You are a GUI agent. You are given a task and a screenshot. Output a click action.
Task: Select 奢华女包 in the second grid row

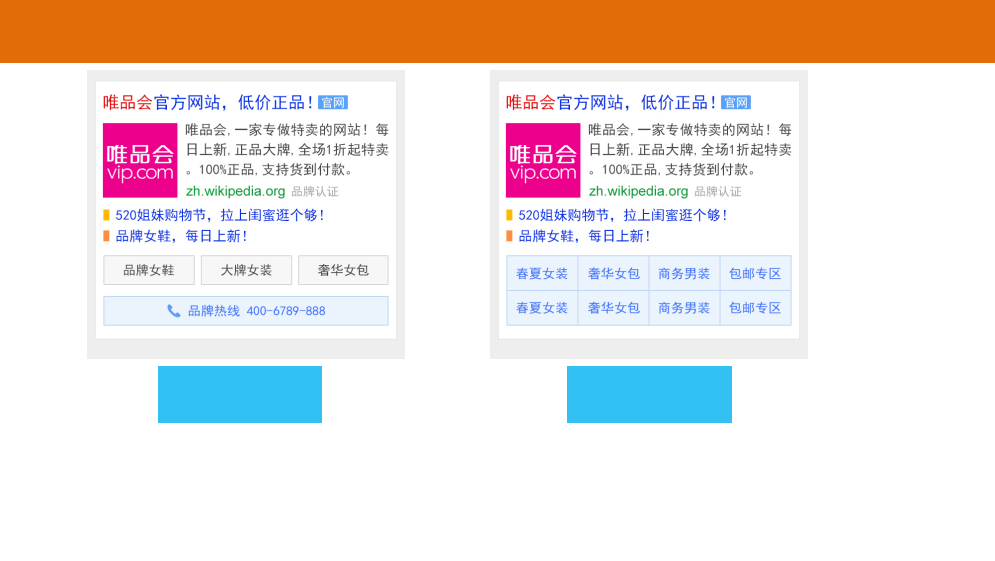[614, 308]
